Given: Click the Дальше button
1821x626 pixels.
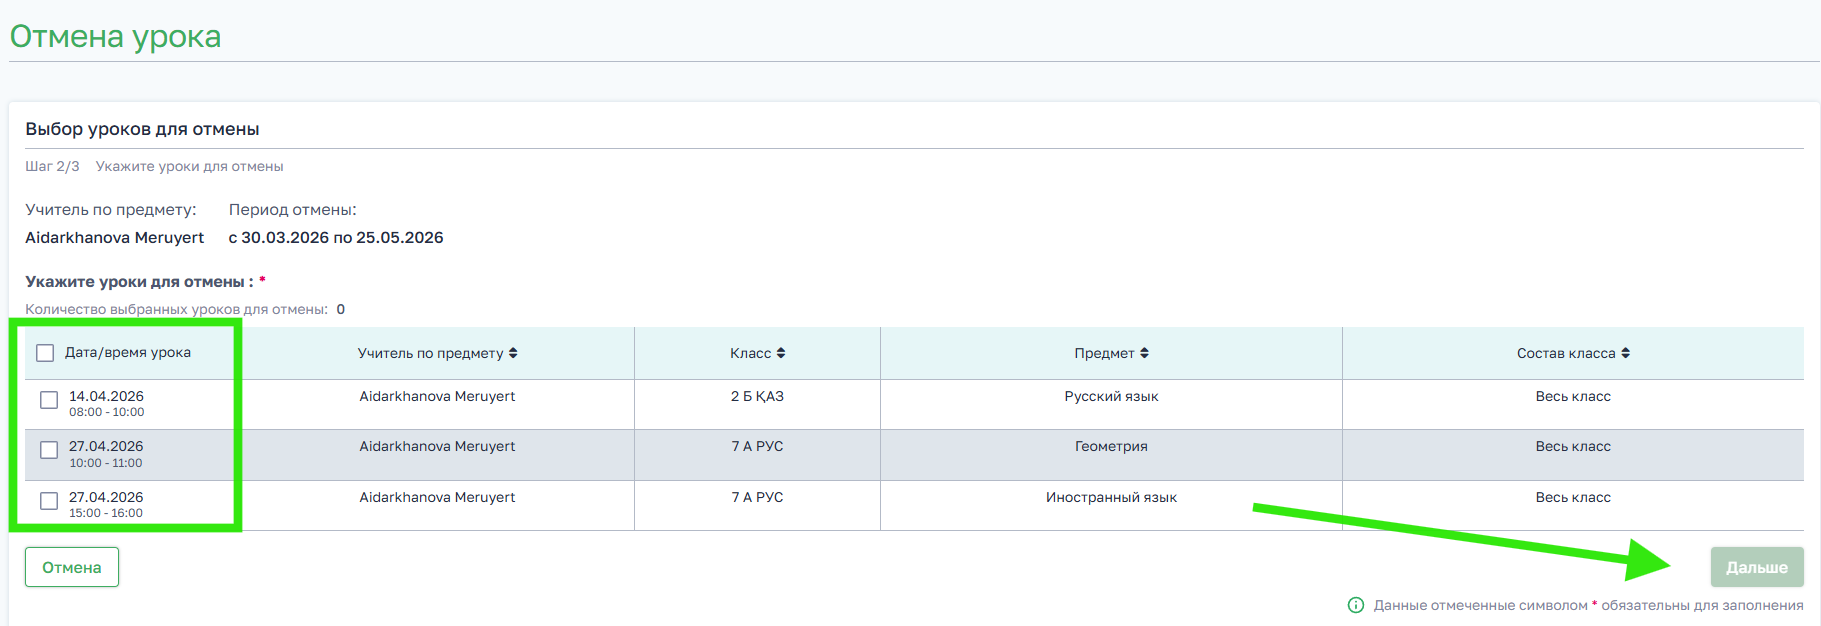Looking at the screenshot, I should [x=1757, y=567].
